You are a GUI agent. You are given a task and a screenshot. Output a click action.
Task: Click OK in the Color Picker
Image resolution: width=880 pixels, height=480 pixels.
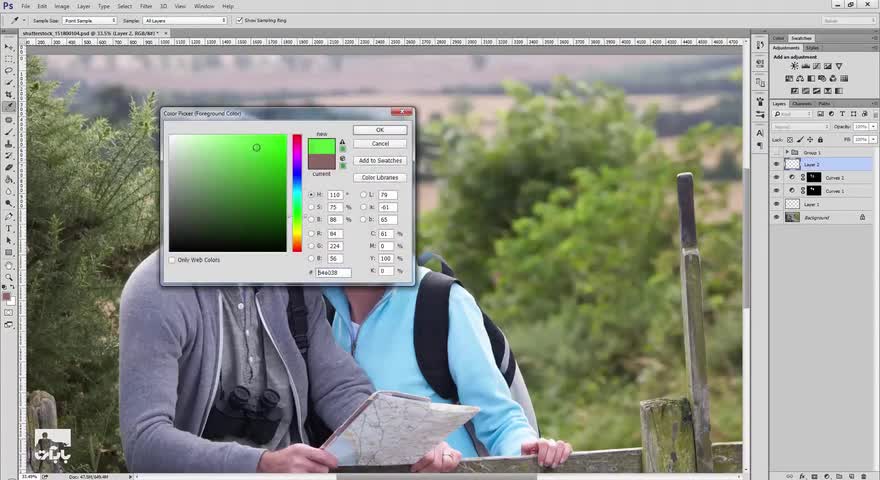pos(380,130)
